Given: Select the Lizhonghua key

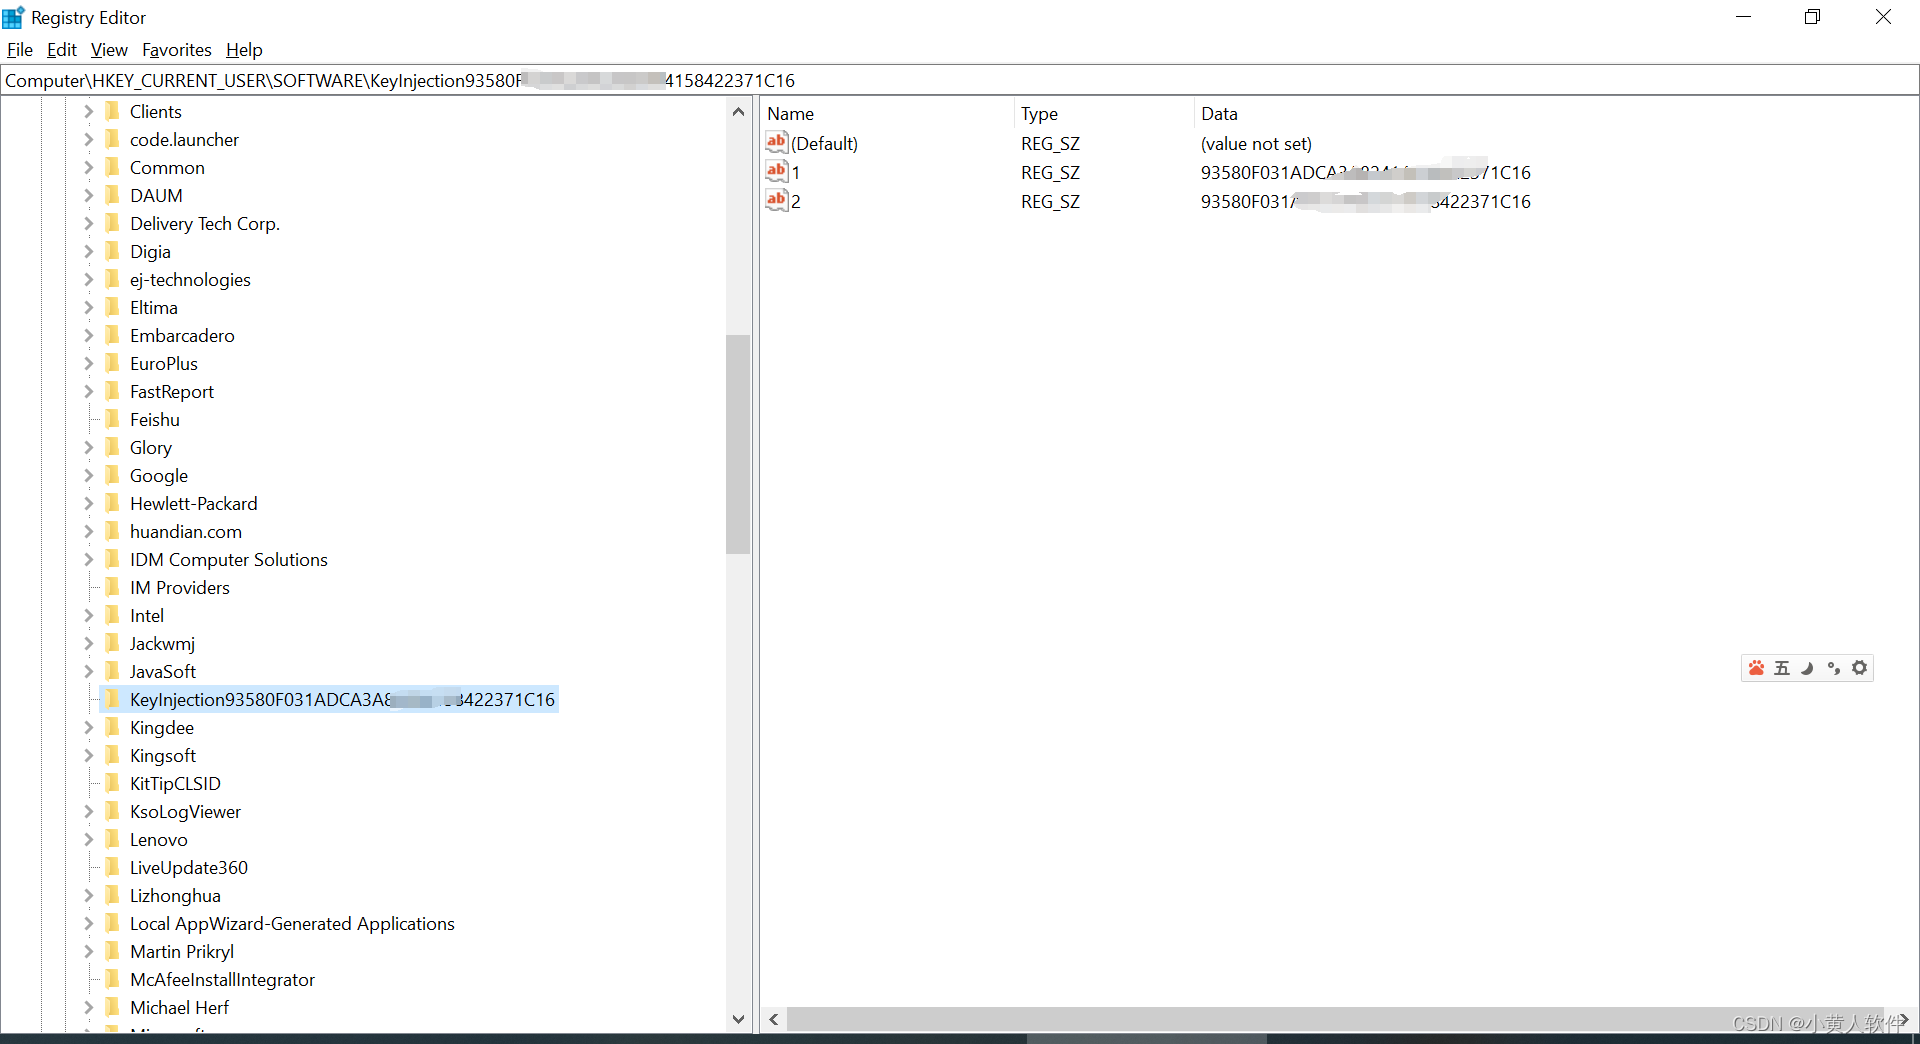Looking at the screenshot, I should point(175,895).
